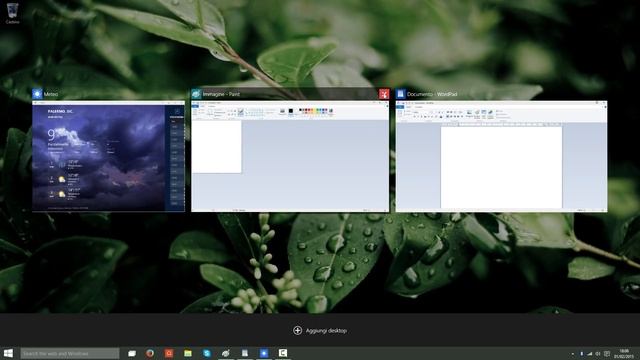Open the volume control tray icon
The image size is (640, 360).
click(598, 354)
